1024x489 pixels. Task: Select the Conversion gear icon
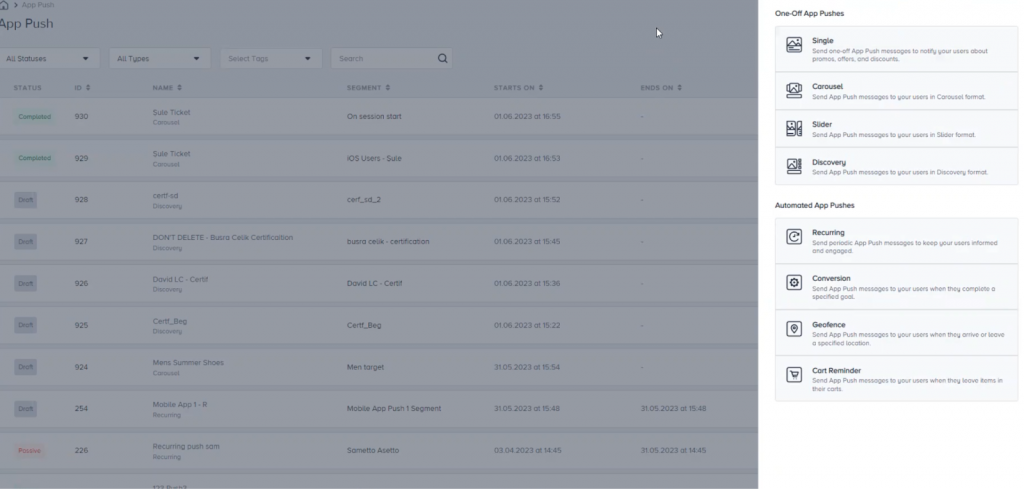coord(794,283)
